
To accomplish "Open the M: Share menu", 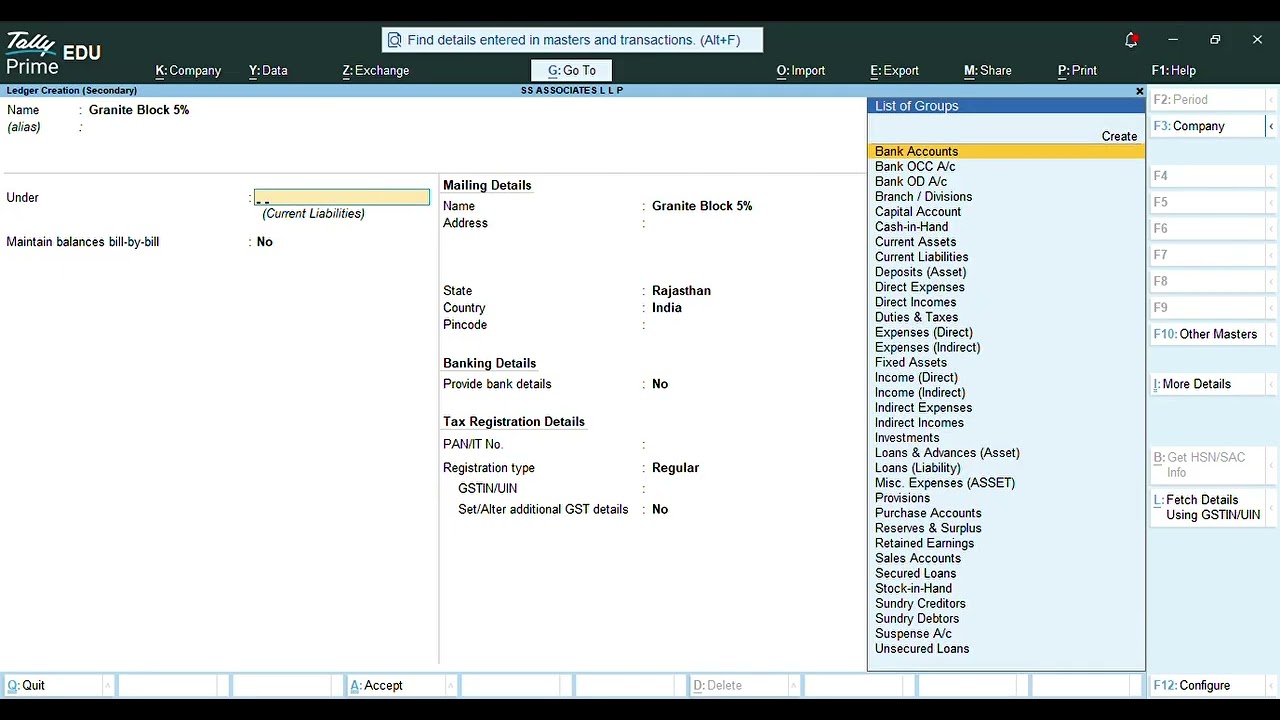I will [988, 71].
